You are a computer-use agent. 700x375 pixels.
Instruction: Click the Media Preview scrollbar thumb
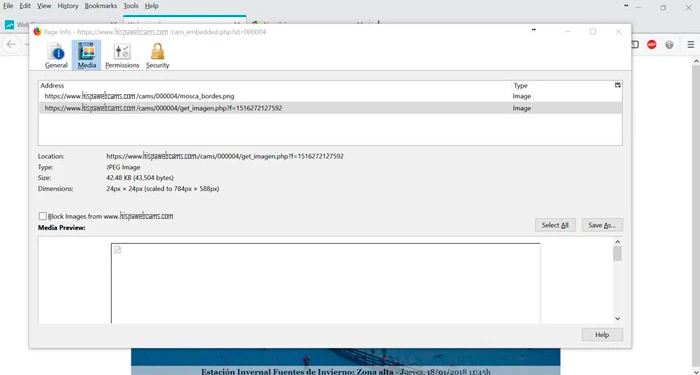coord(617,254)
